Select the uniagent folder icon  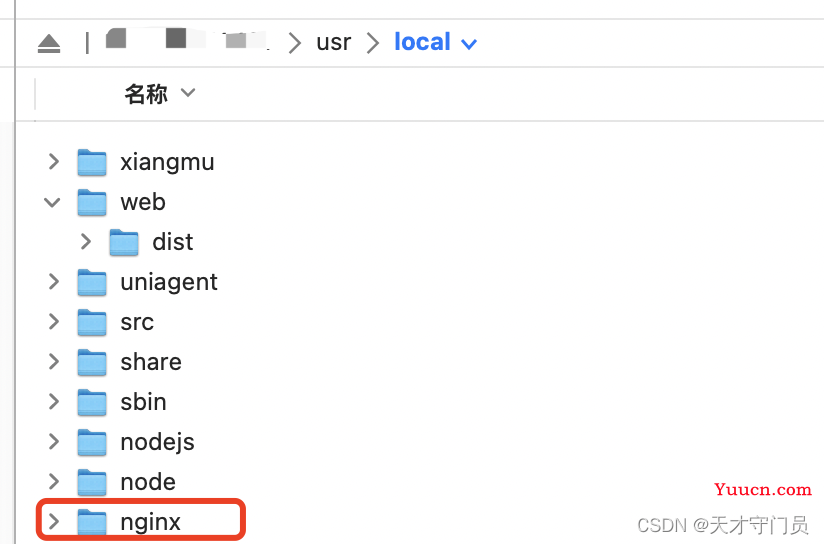92,282
